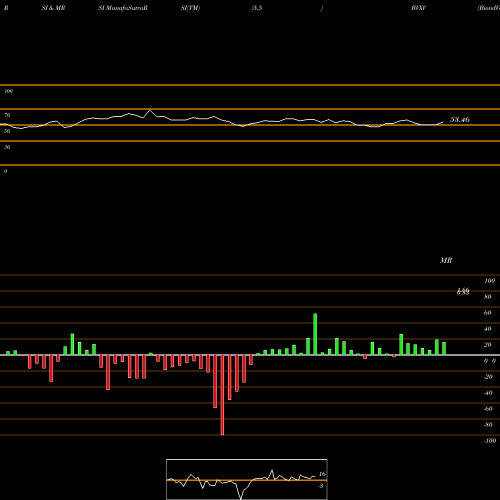Click the longest red histogram bar
Screen dimensions: 500x500
tap(222, 395)
